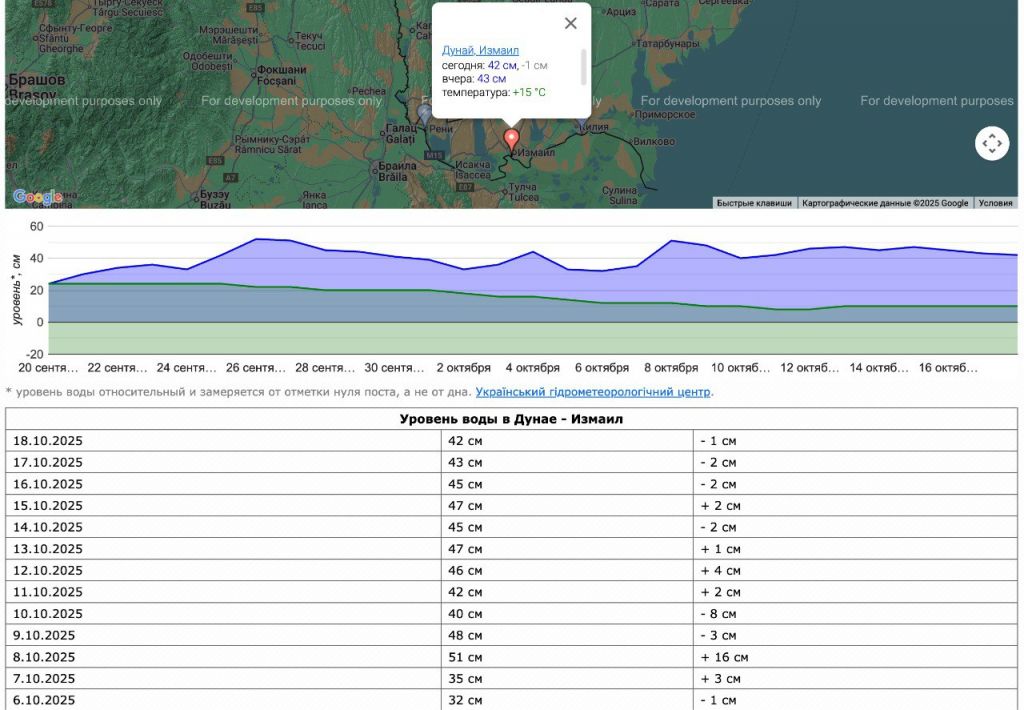Click the 51 см value for 8.10.2025

click(x=465, y=658)
